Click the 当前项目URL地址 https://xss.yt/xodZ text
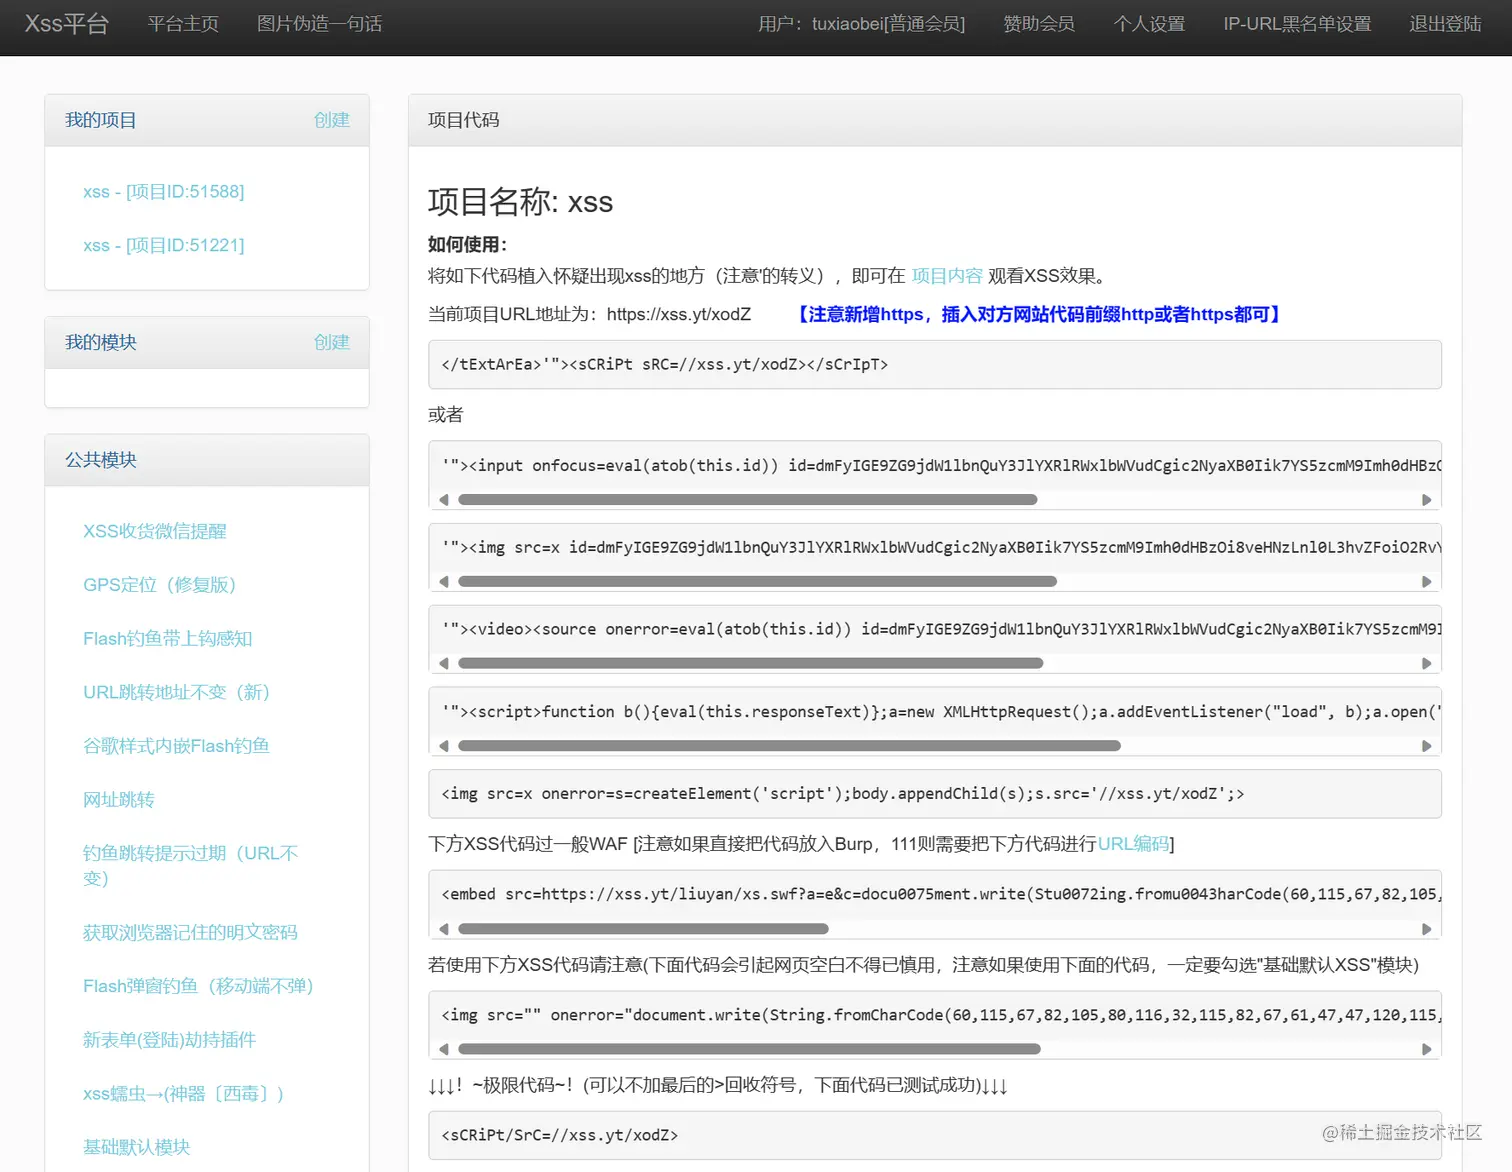1512x1172 pixels. coord(589,314)
